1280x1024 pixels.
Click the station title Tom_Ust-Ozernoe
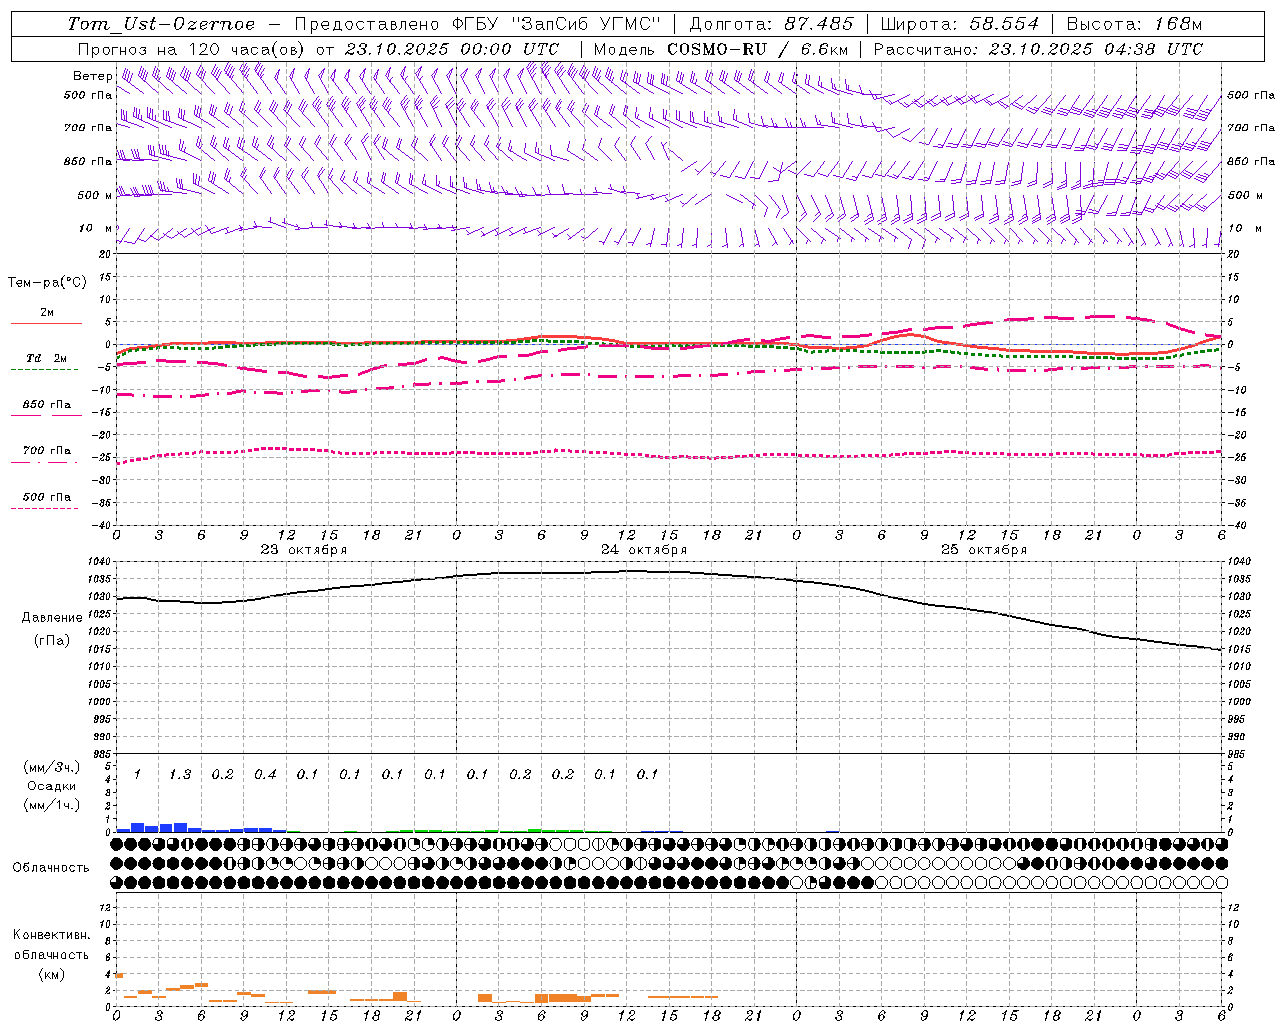click(x=161, y=24)
